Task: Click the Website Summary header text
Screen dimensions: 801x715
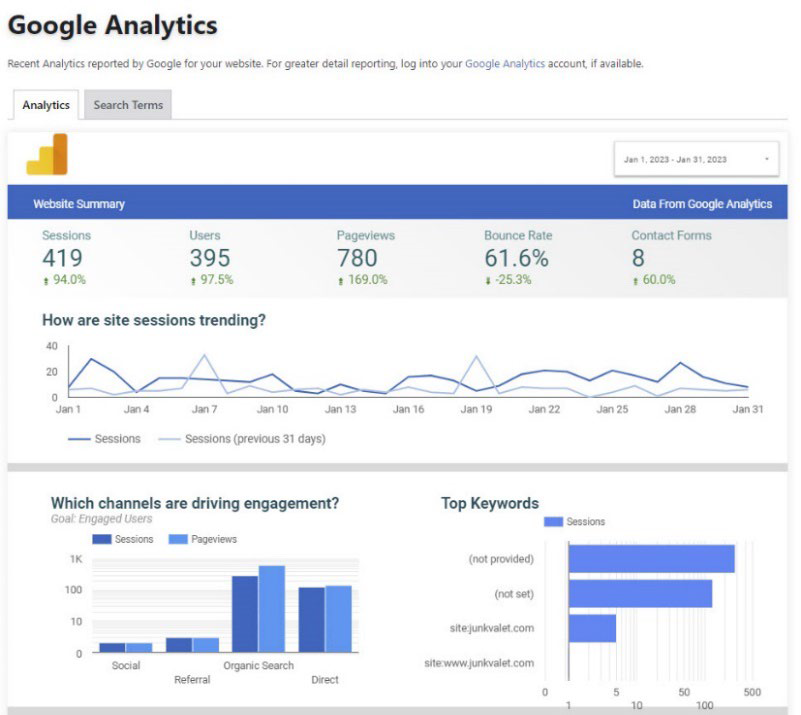Action: pos(79,204)
